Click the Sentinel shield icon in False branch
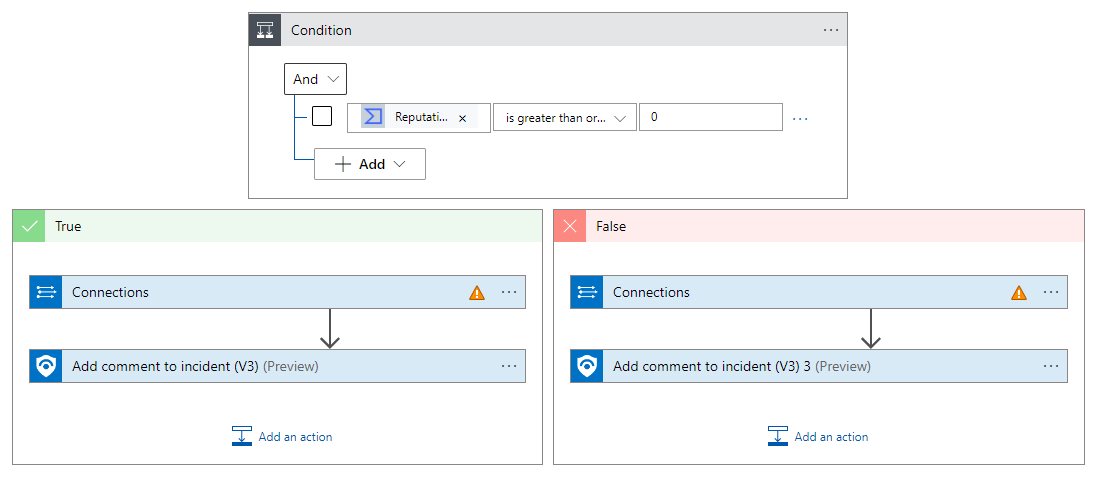The image size is (1097, 477). pyautogui.click(x=587, y=366)
